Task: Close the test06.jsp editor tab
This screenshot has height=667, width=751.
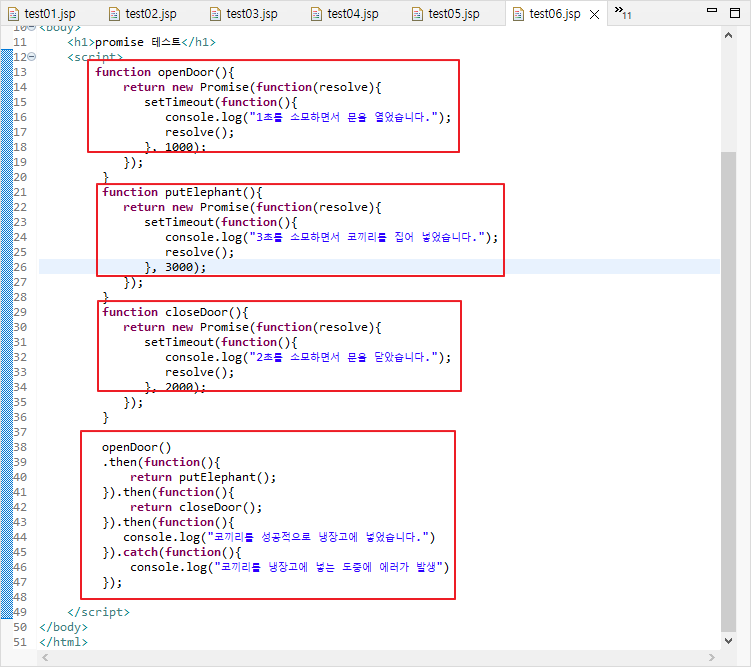Action: coord(594,14)
